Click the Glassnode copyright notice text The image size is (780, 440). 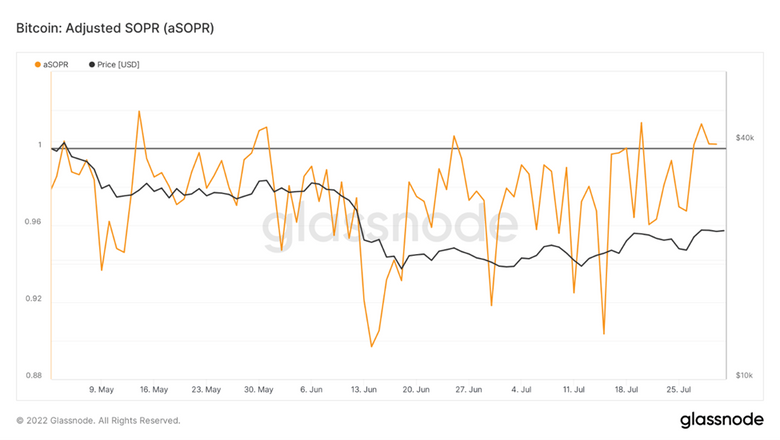point(98,420)
